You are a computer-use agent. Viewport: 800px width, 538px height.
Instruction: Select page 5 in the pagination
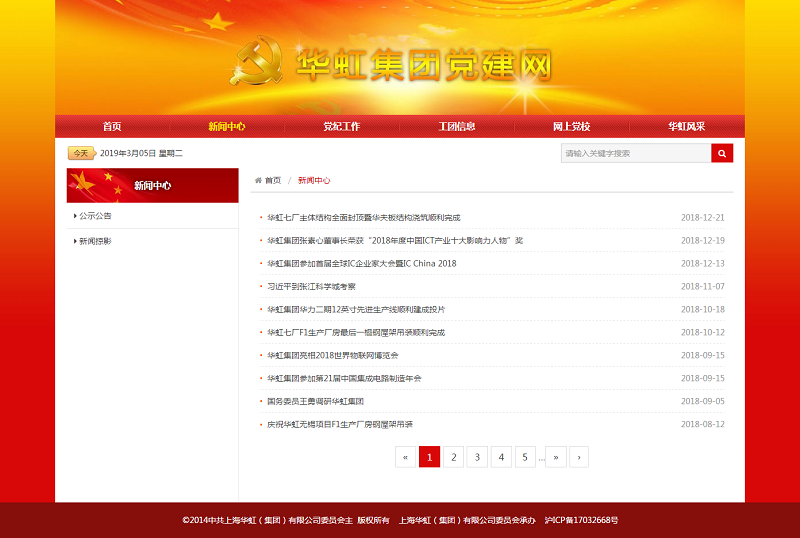coord(525,457)
